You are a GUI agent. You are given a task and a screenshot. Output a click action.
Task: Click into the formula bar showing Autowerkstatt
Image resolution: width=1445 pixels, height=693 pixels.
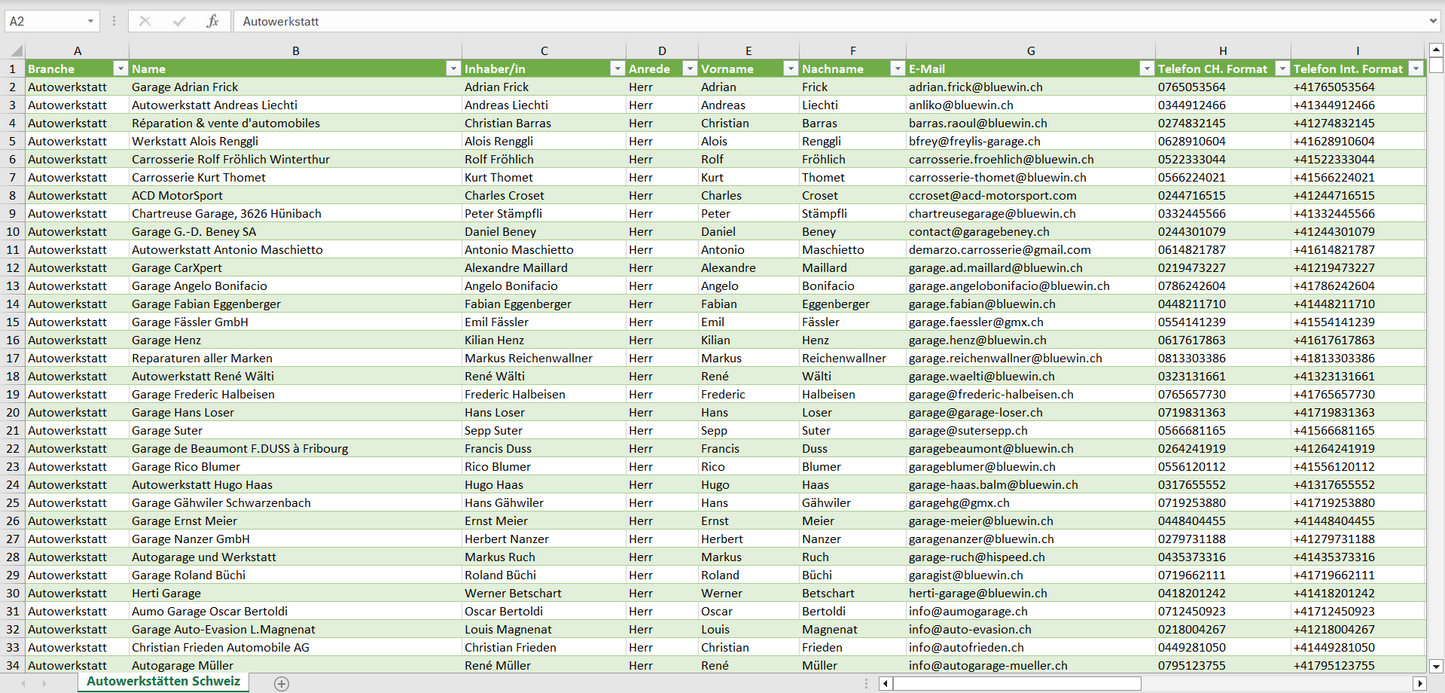pos(800,21)
